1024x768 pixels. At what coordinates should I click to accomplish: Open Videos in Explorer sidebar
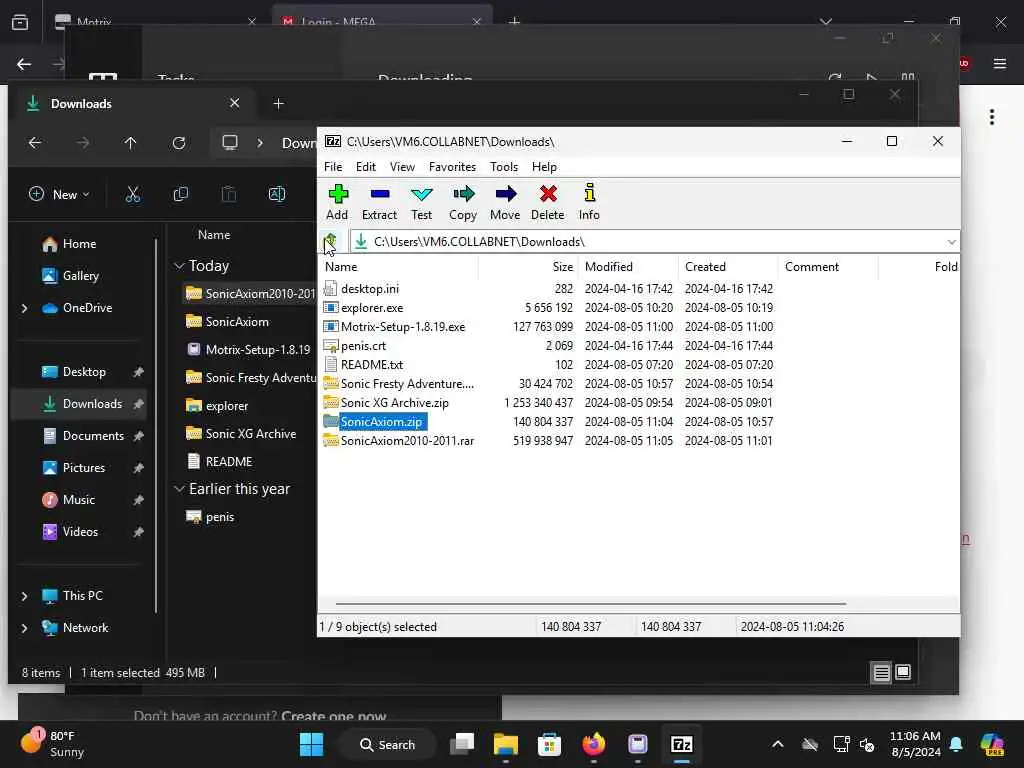[x=82, y=532]
